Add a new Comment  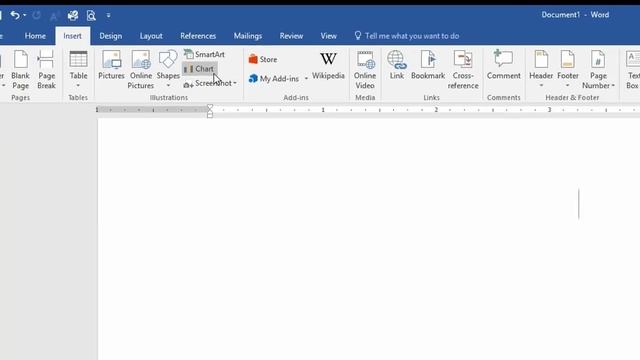pyautogui.click(x=504, y=65)
